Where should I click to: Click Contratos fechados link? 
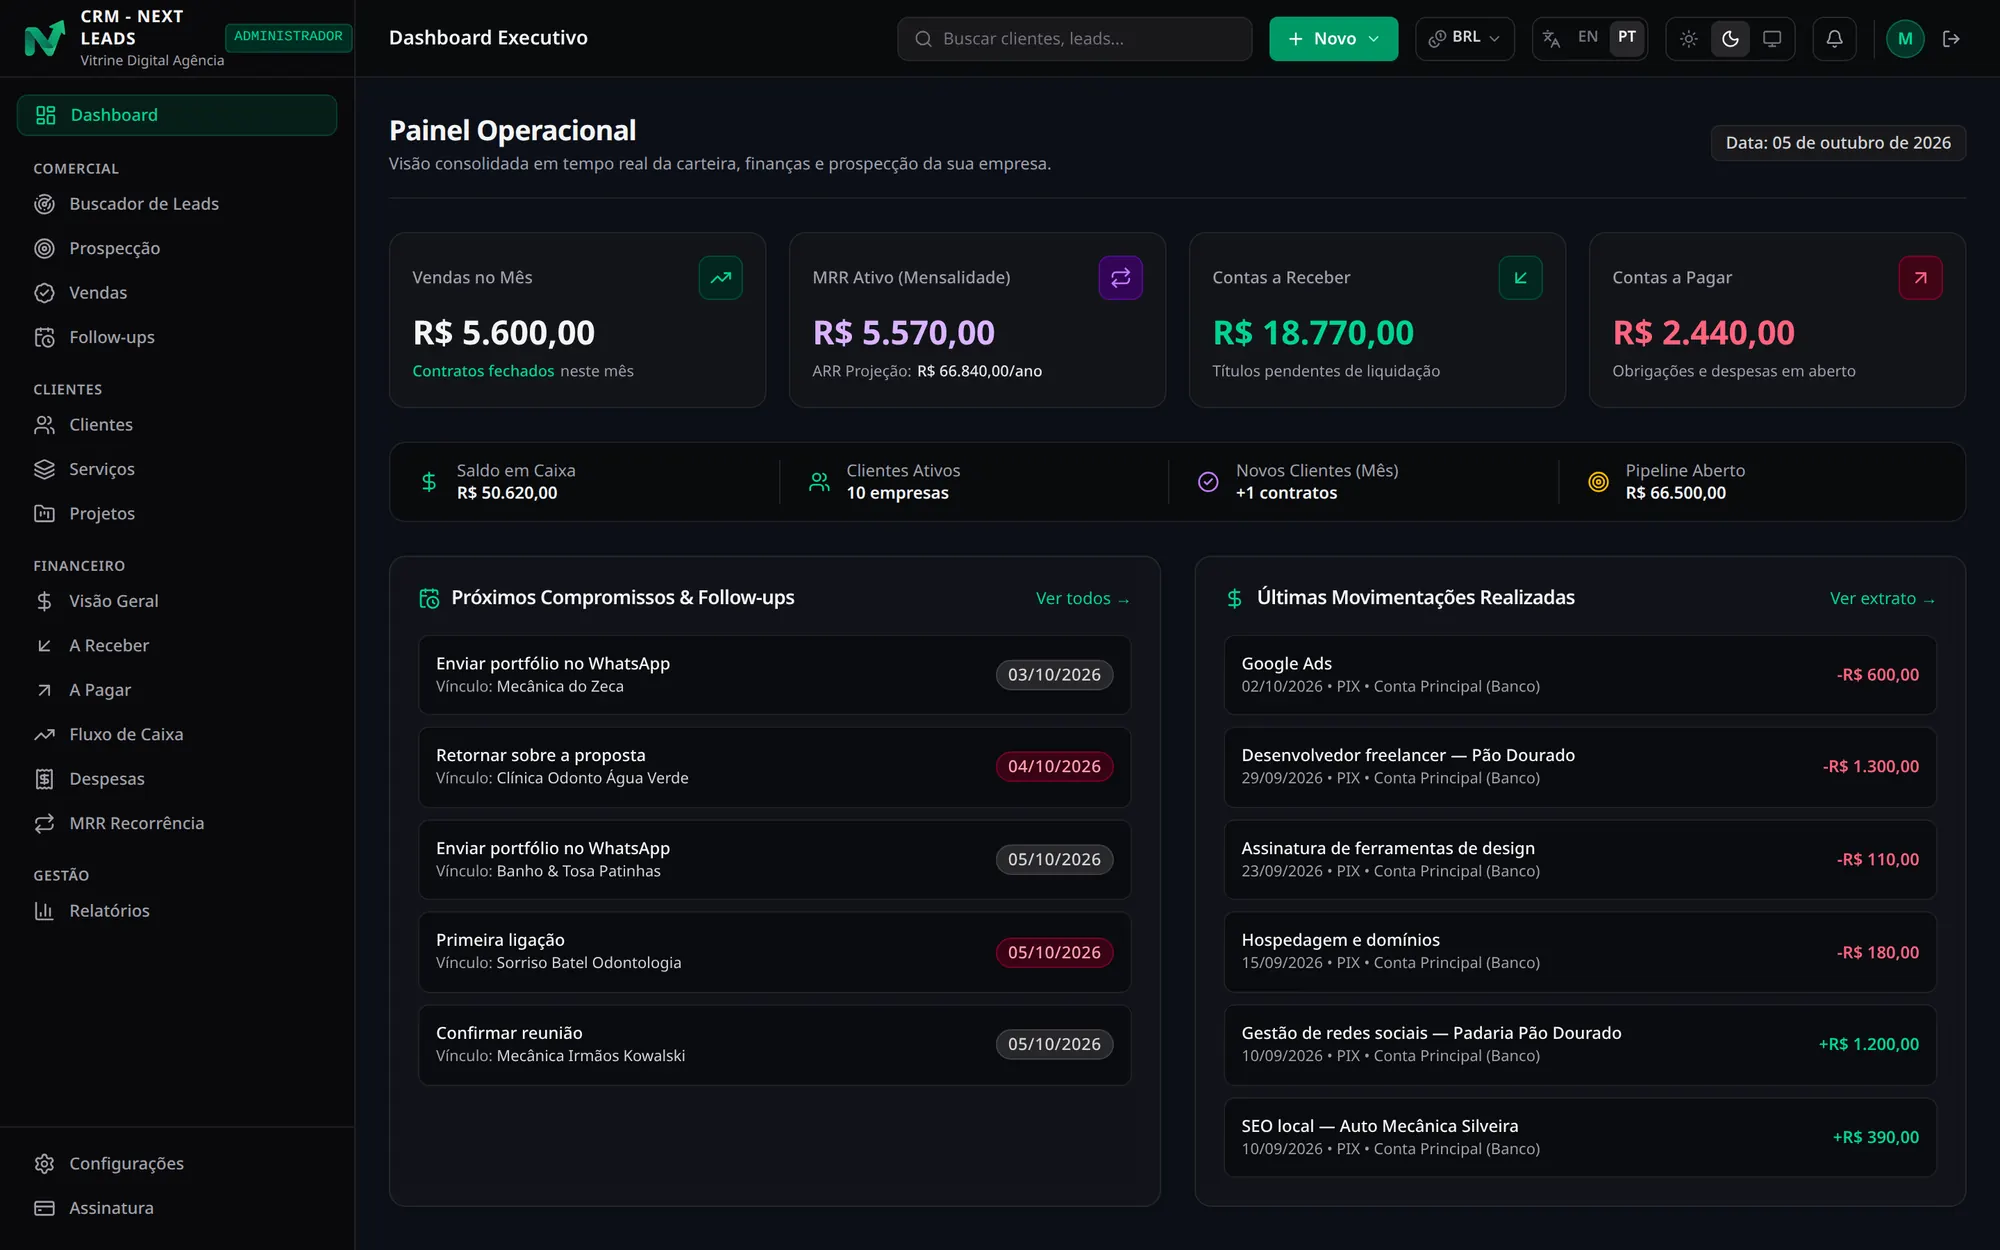[x=483, y=371]
